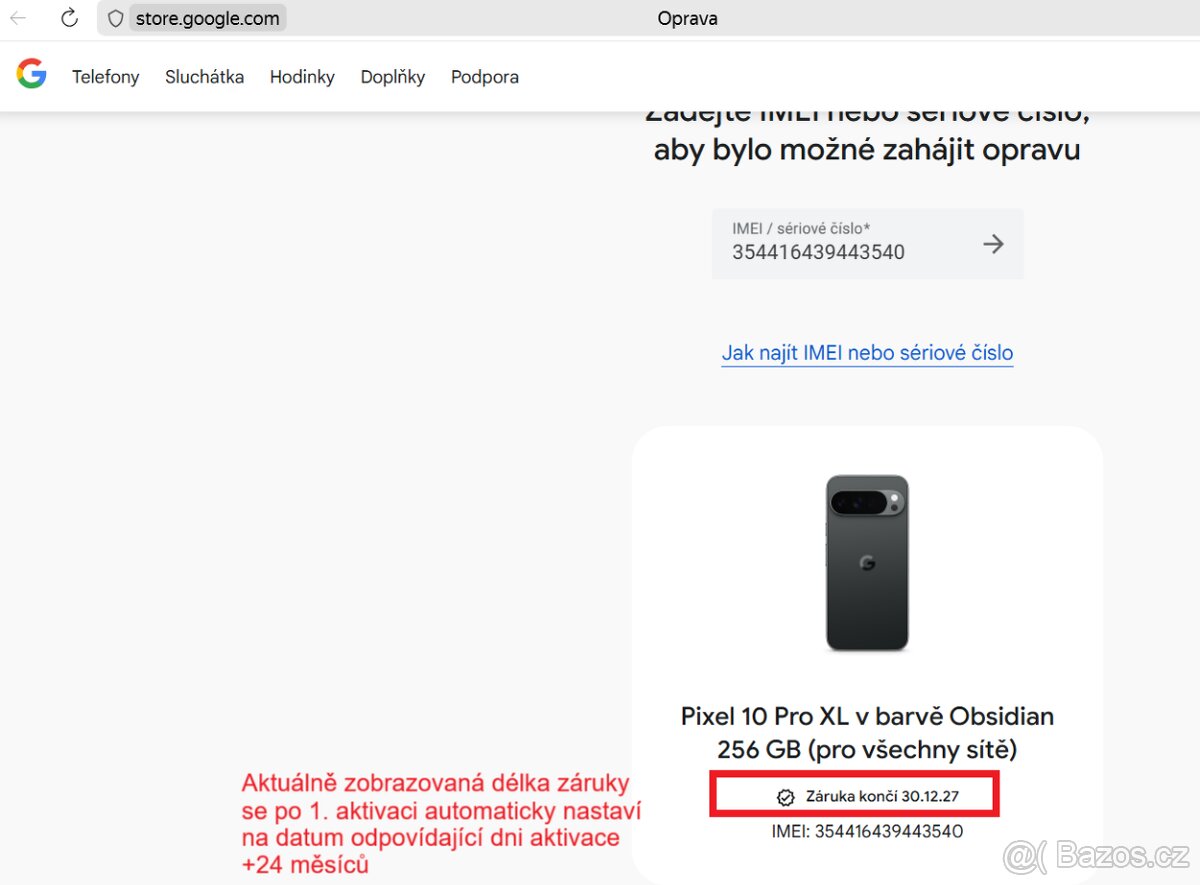The height and width of the screenshot is (885, 1200).
Task: Click the 'Pixel 10 Pro XL v barvě Obsidian' title
Action: point(867,716)
